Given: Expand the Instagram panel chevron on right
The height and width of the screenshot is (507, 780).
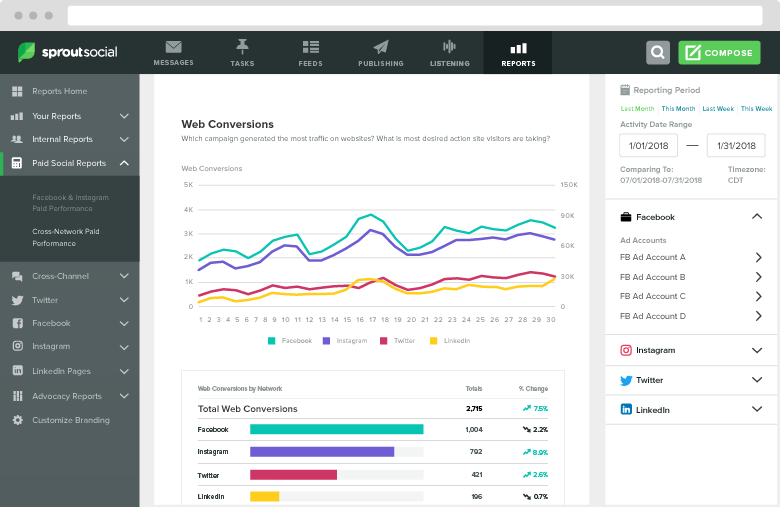Looking at the screenshot, I should [x=757, y=350].
